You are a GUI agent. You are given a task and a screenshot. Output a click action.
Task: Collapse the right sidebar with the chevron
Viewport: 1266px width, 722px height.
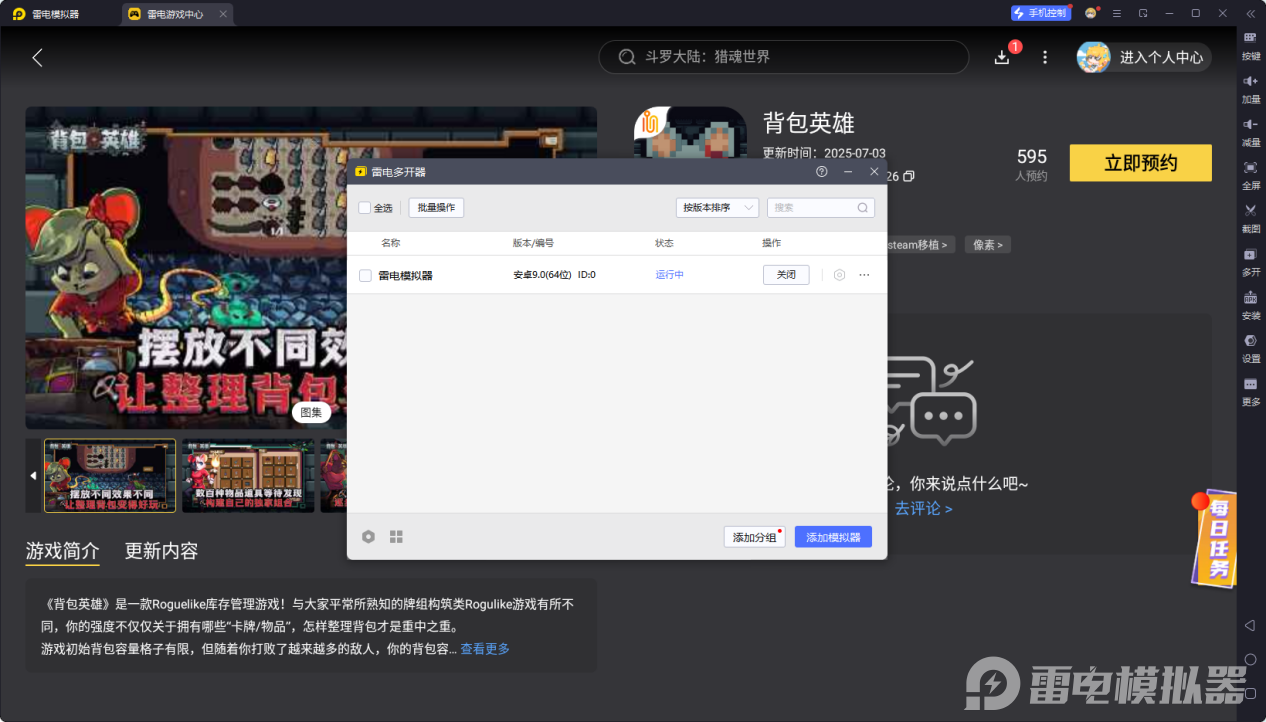click(x=1251, y=12)
